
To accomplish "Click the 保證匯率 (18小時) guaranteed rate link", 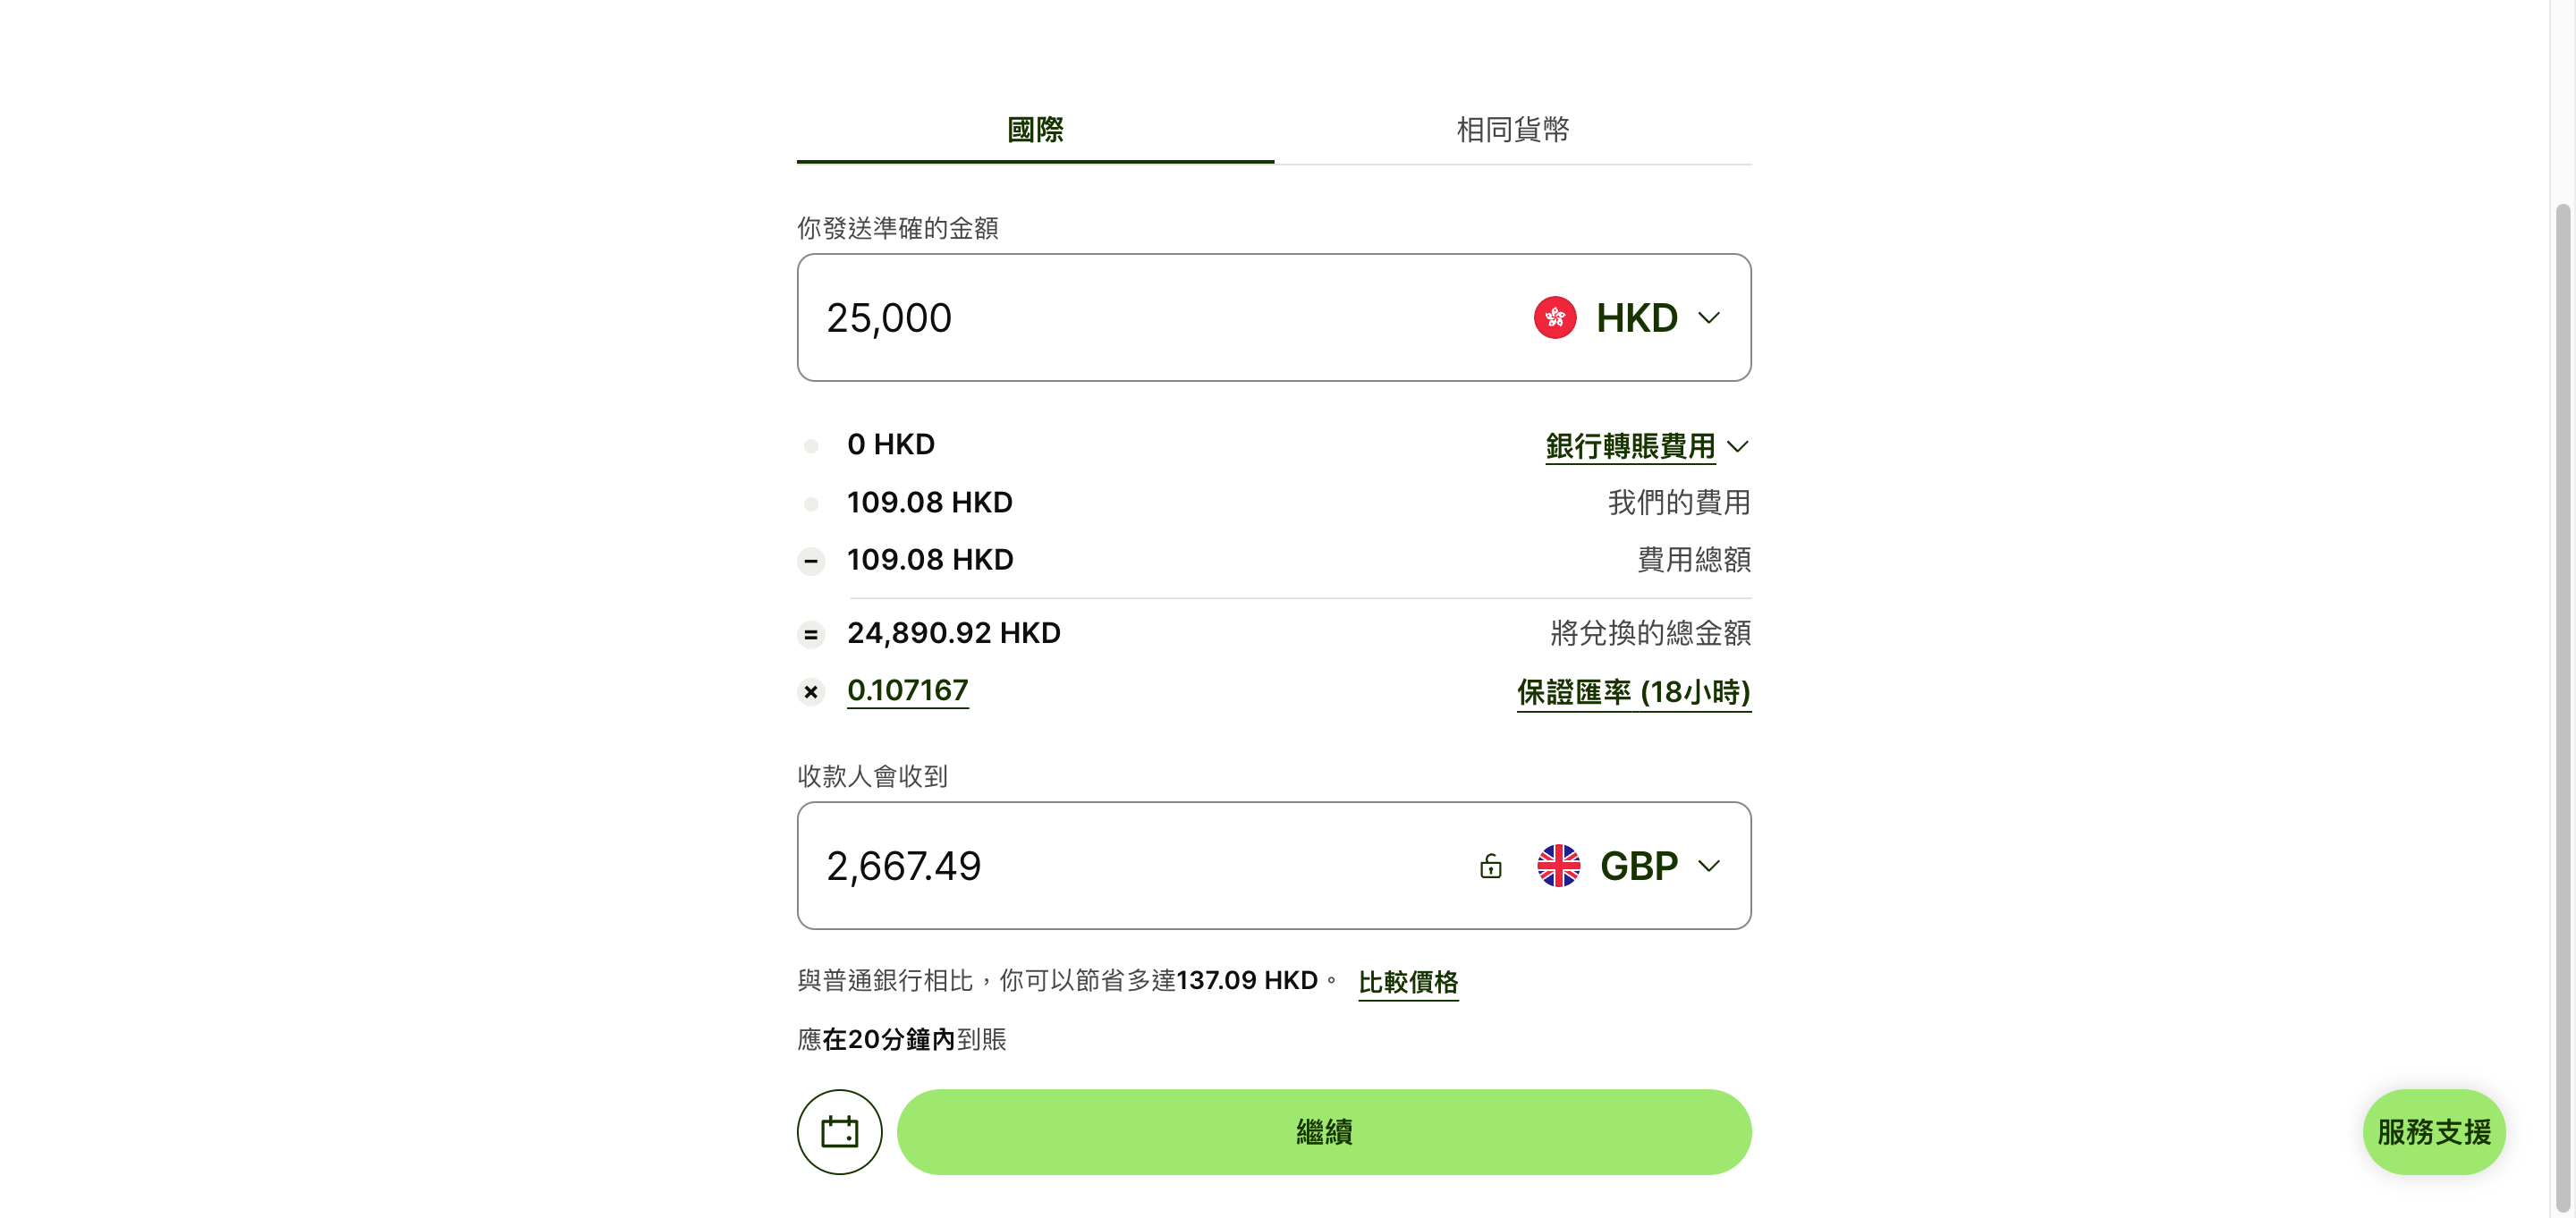I will [1633, 692].
